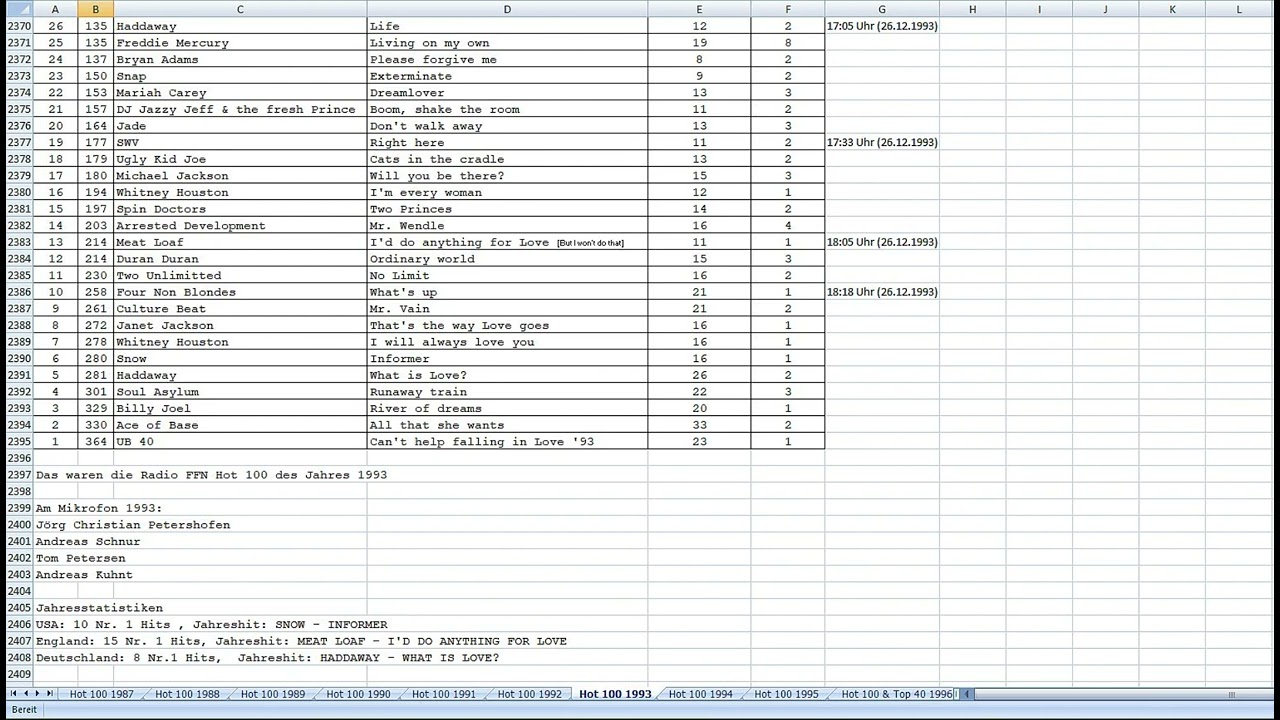Screen dimensions: 1280x720
Task: Select column C header
Action: coord(240,9)
